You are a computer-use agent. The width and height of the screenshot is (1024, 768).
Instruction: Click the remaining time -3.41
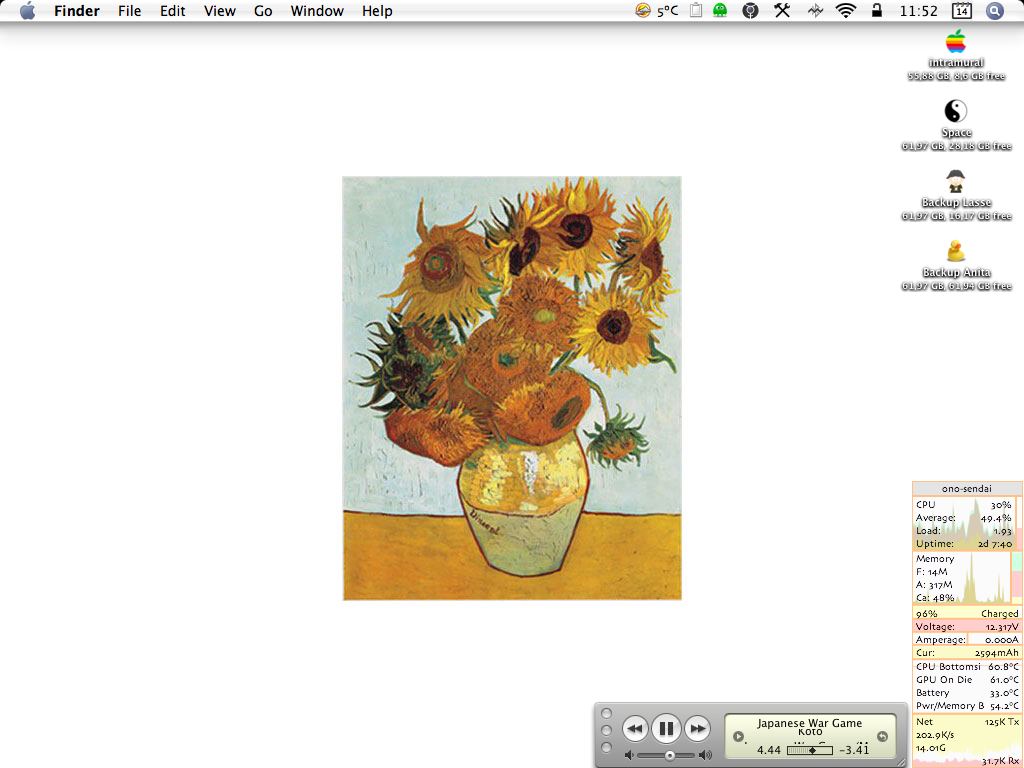point(854,750)
